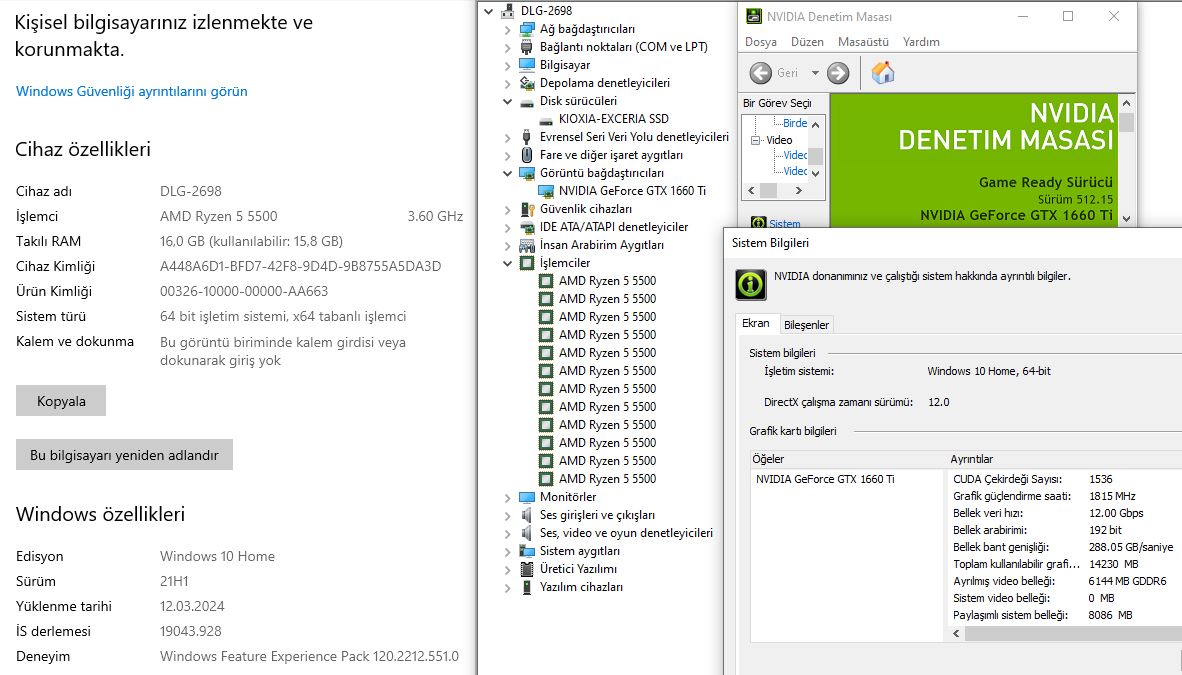Screen dimensions: 1182x675
Task: Open the Yardım menu
Action: click(921, 42)
